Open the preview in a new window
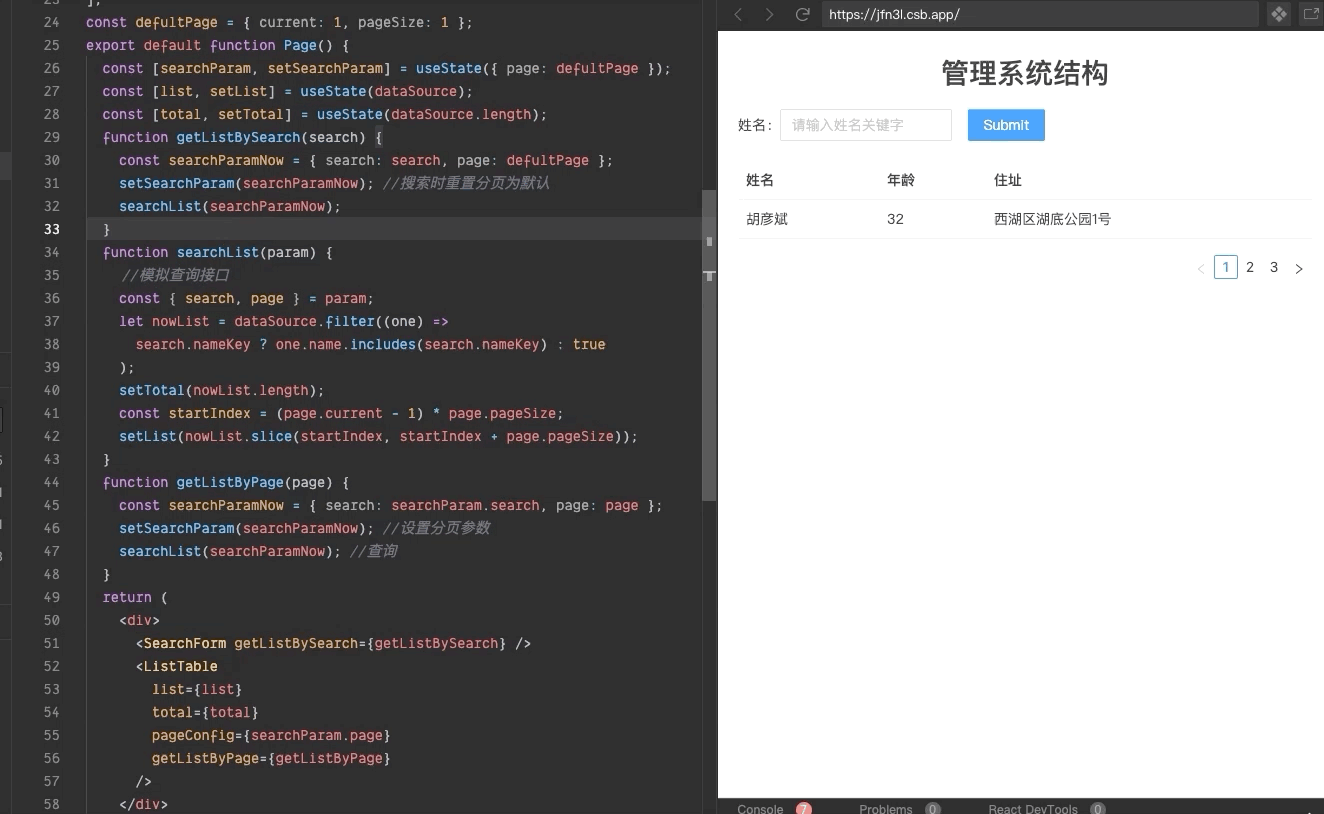Viewport: 1324px width, 814px height. click(1311, 14)
